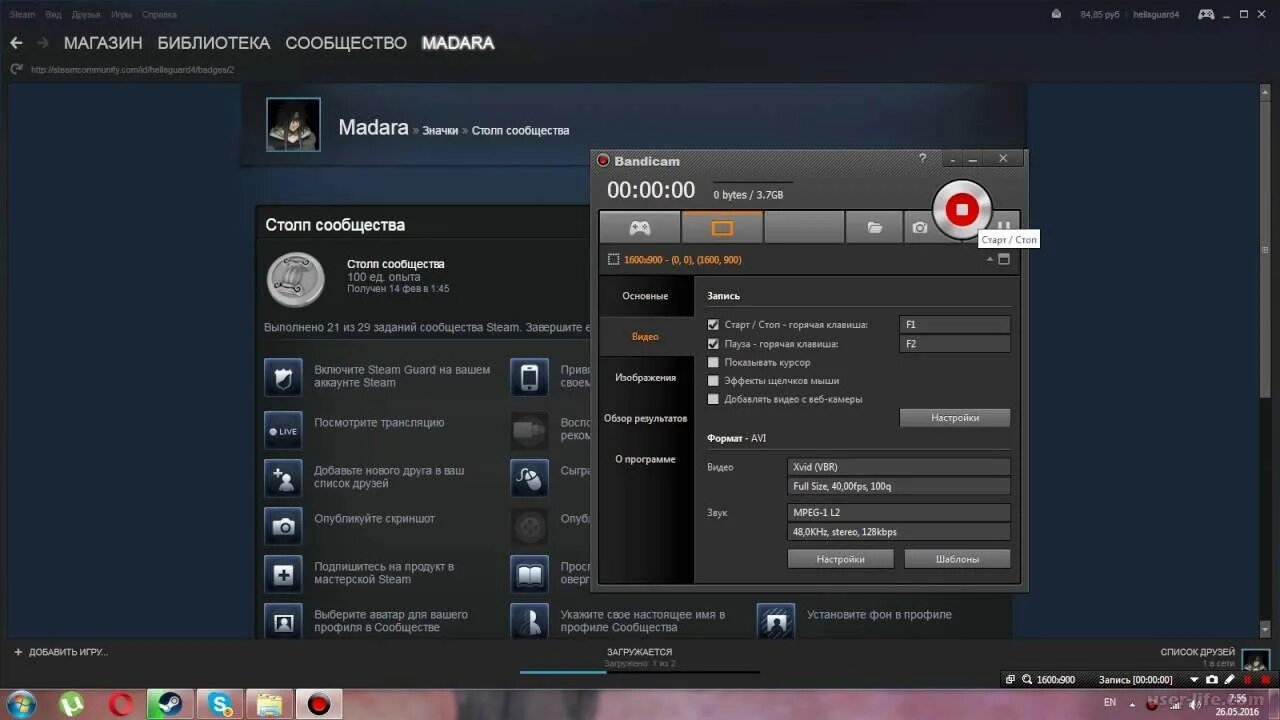Click the choose avatar task icon
1280x720 pixels.
[283, 621]
